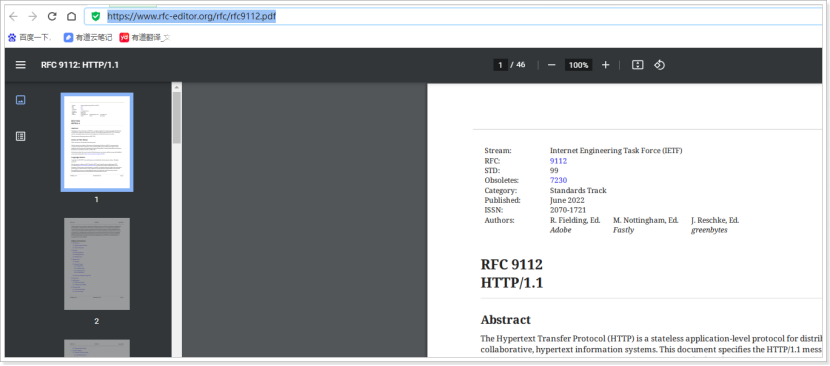
Task: Click the green security shield icon
Action: click(x=96, y=16)
